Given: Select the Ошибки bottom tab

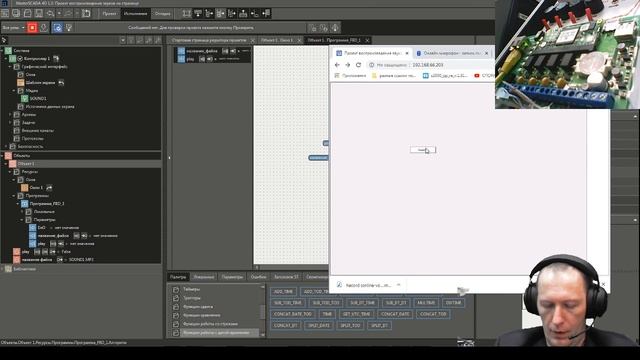Looking at the screenshot, I should coord(258,277).
